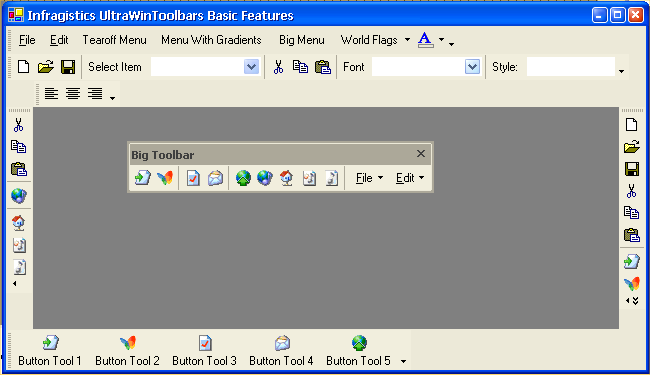Click globe with green arrow in Big Toolbar
Image resolution: width=650 pixels, height=375 pixels.
point(243,178)
